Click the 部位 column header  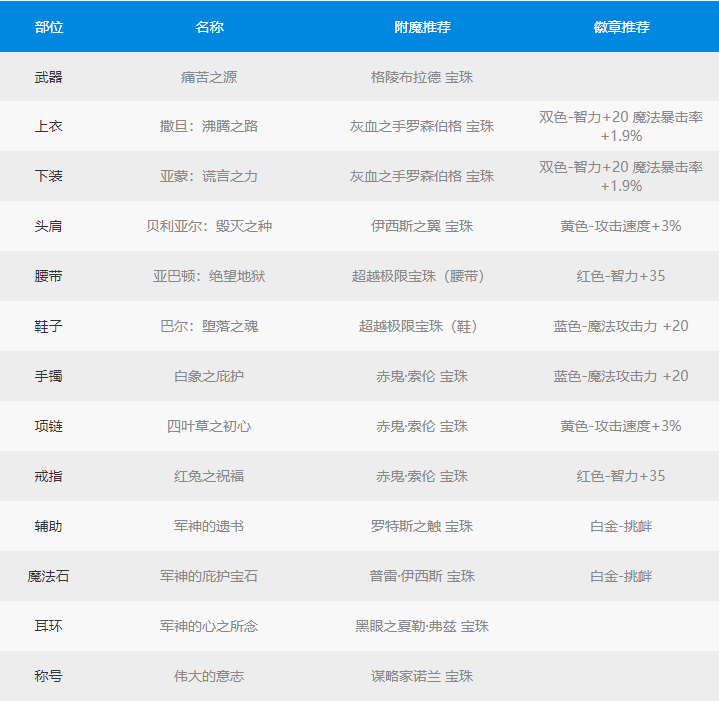tap(48, 27)
